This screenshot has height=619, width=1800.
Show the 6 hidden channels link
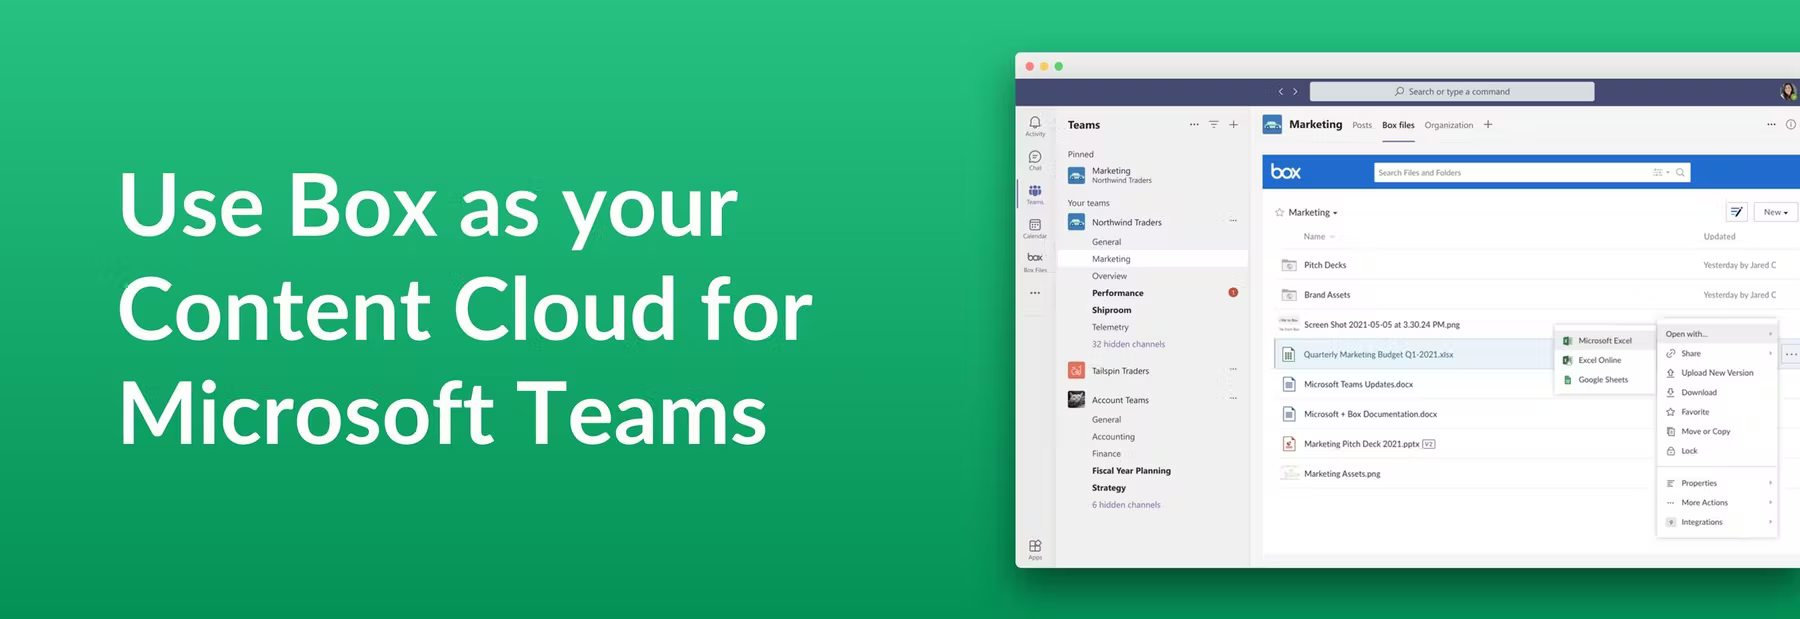(x=1126, y=505)
